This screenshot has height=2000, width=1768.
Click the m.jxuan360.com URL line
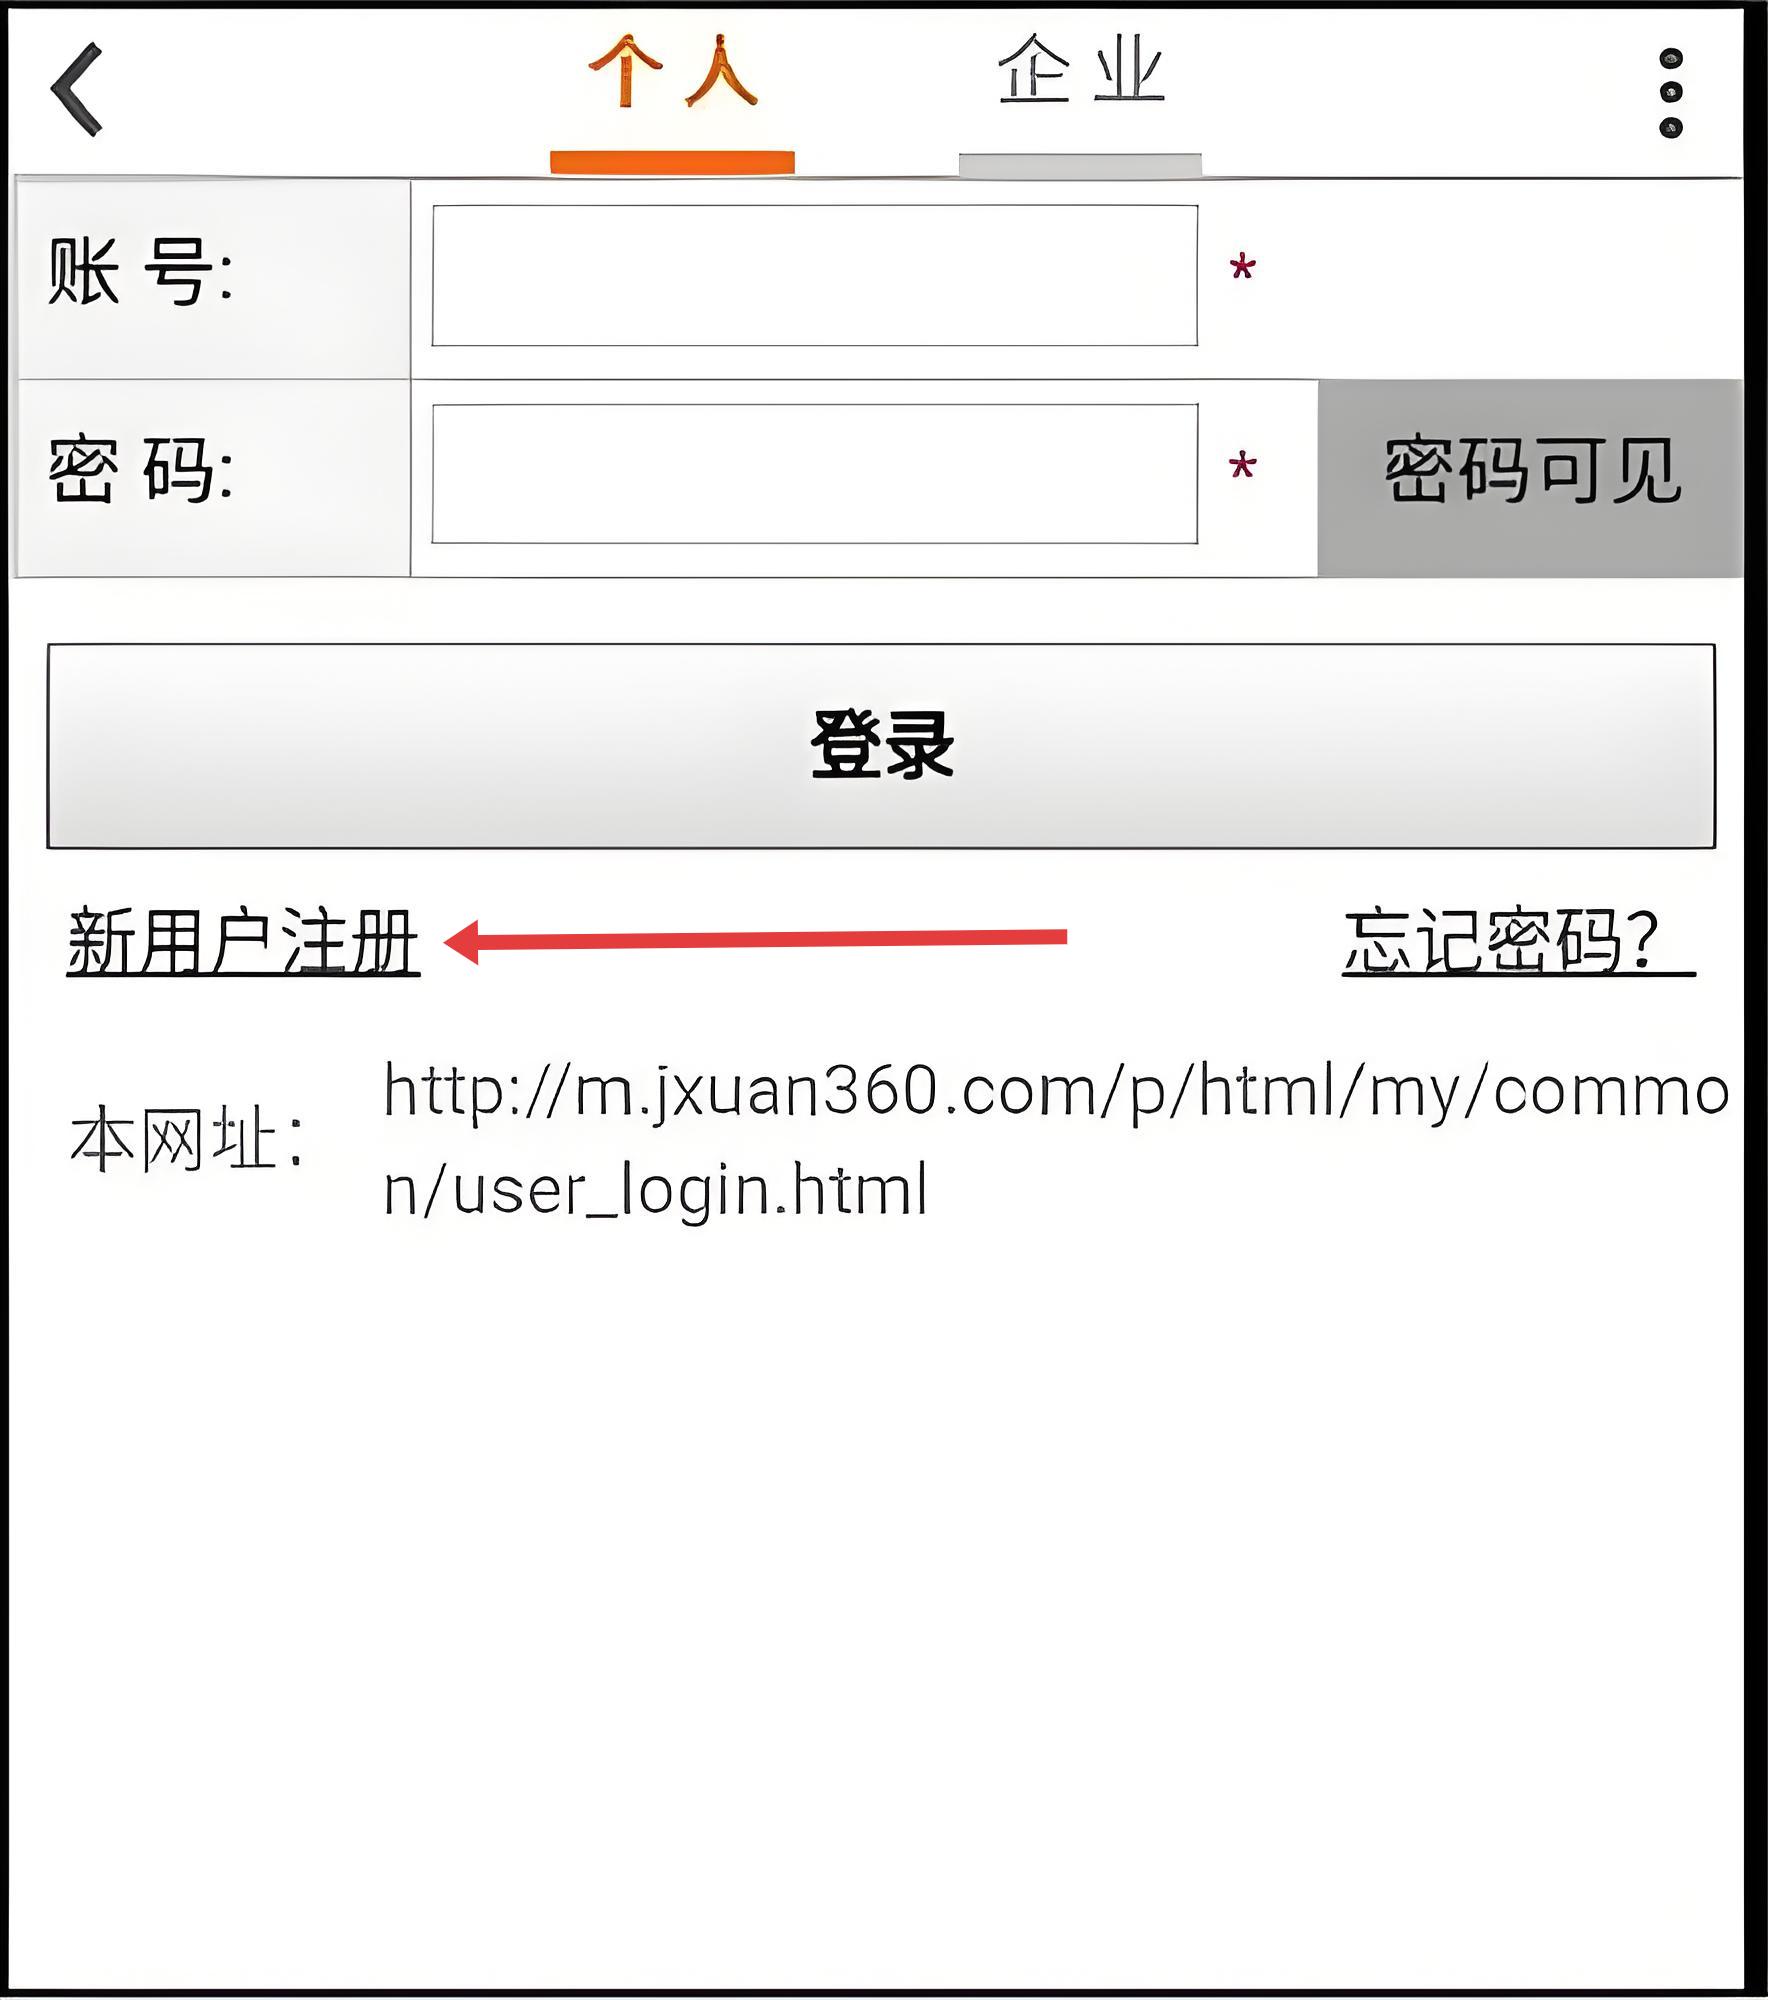click(1057, 1092)
